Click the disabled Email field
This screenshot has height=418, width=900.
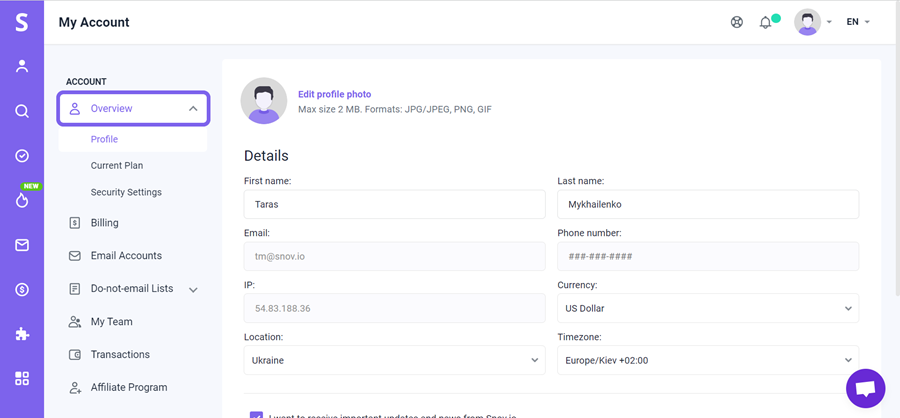[394, 256]
